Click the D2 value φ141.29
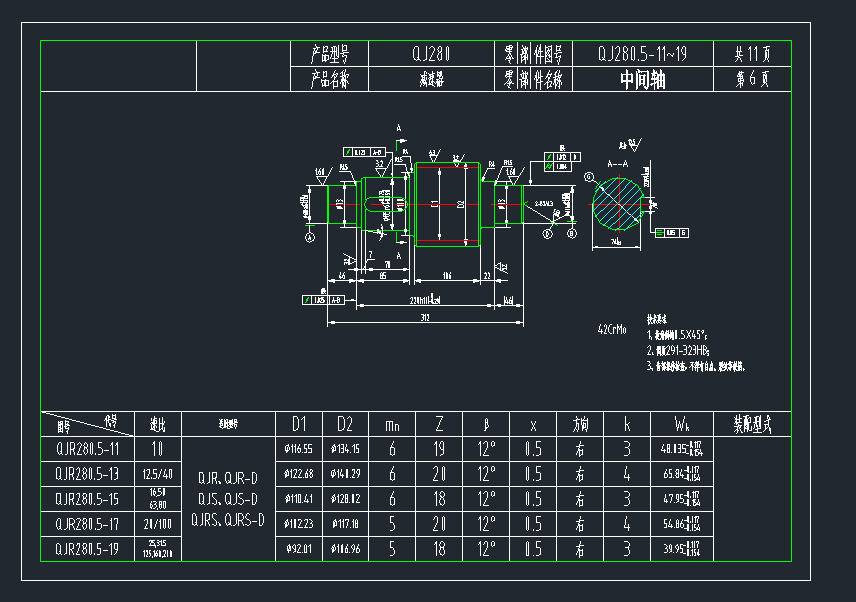856x602 pixels. point(345,474)
